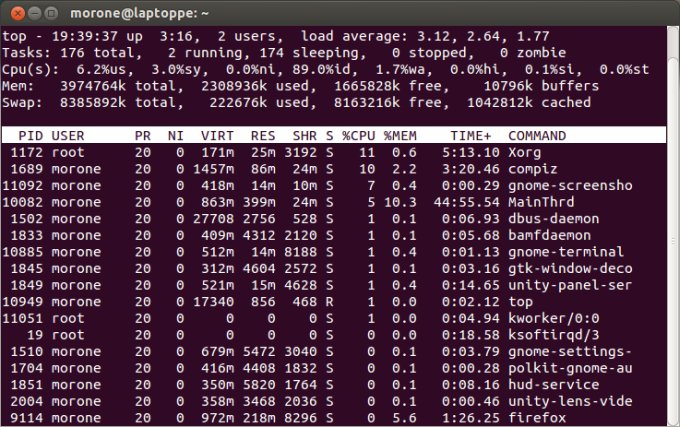Click the time 19:39:37 in top header
680x427 pixels.
click(x=85, y=36)
